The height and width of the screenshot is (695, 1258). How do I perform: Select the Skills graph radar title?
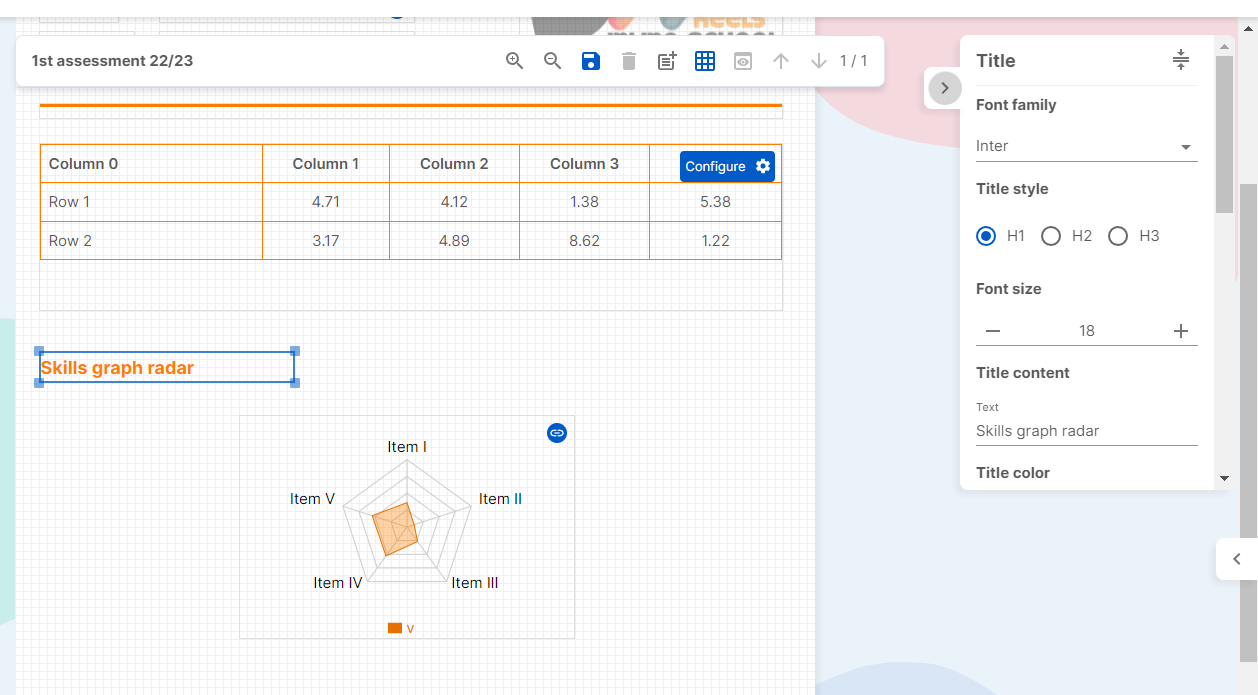tap(167, 368)
